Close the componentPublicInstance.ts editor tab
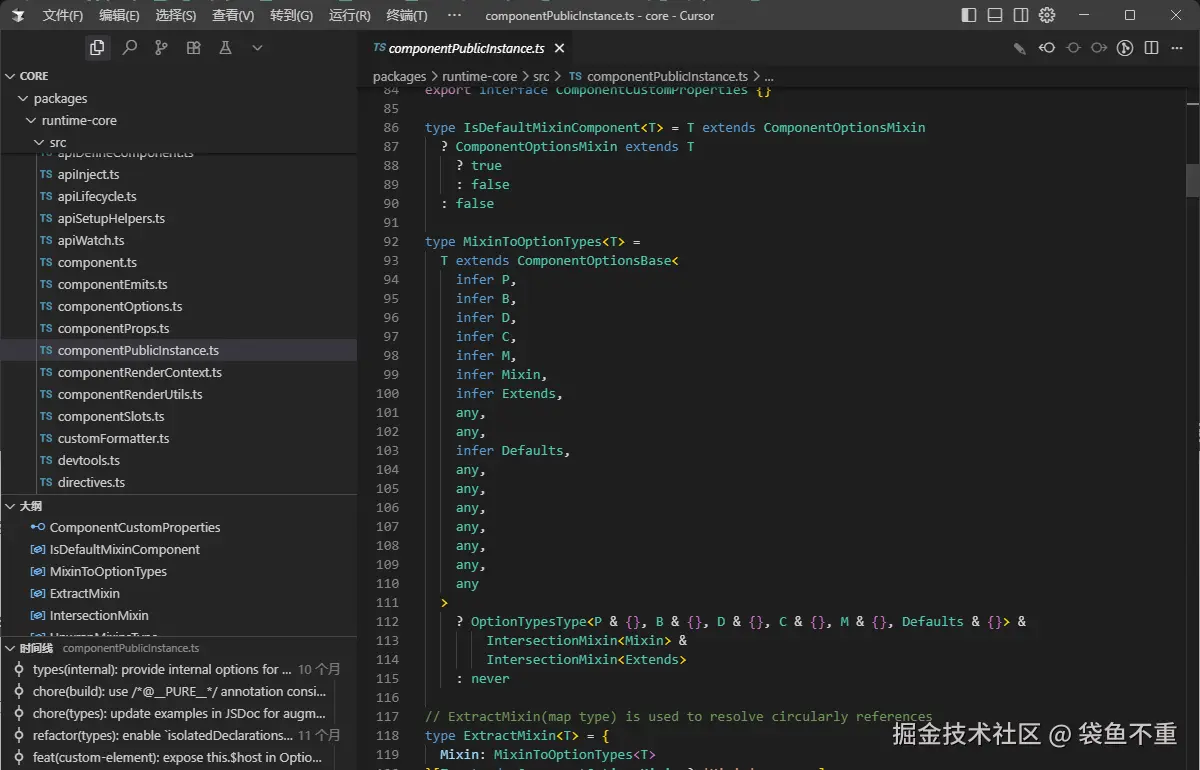This screenshot has height=770, width=1200. pyautogui.click(x=559, y=48)
